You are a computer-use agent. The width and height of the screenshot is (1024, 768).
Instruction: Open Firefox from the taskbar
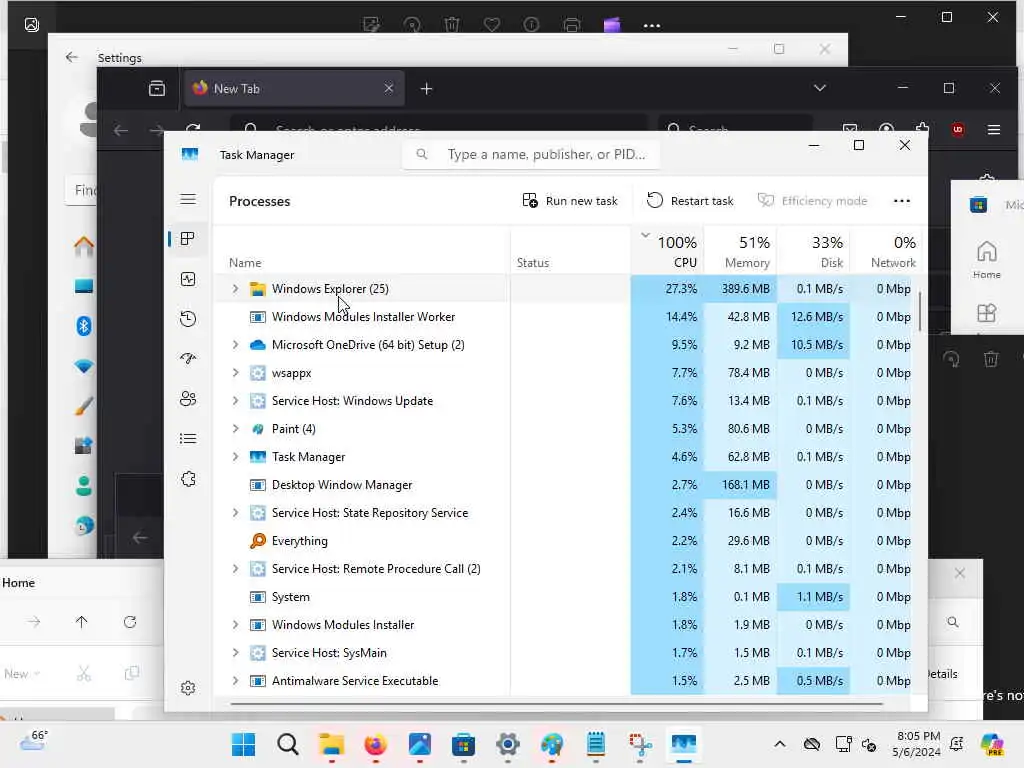pyautogui.click(x=376, y=744)
